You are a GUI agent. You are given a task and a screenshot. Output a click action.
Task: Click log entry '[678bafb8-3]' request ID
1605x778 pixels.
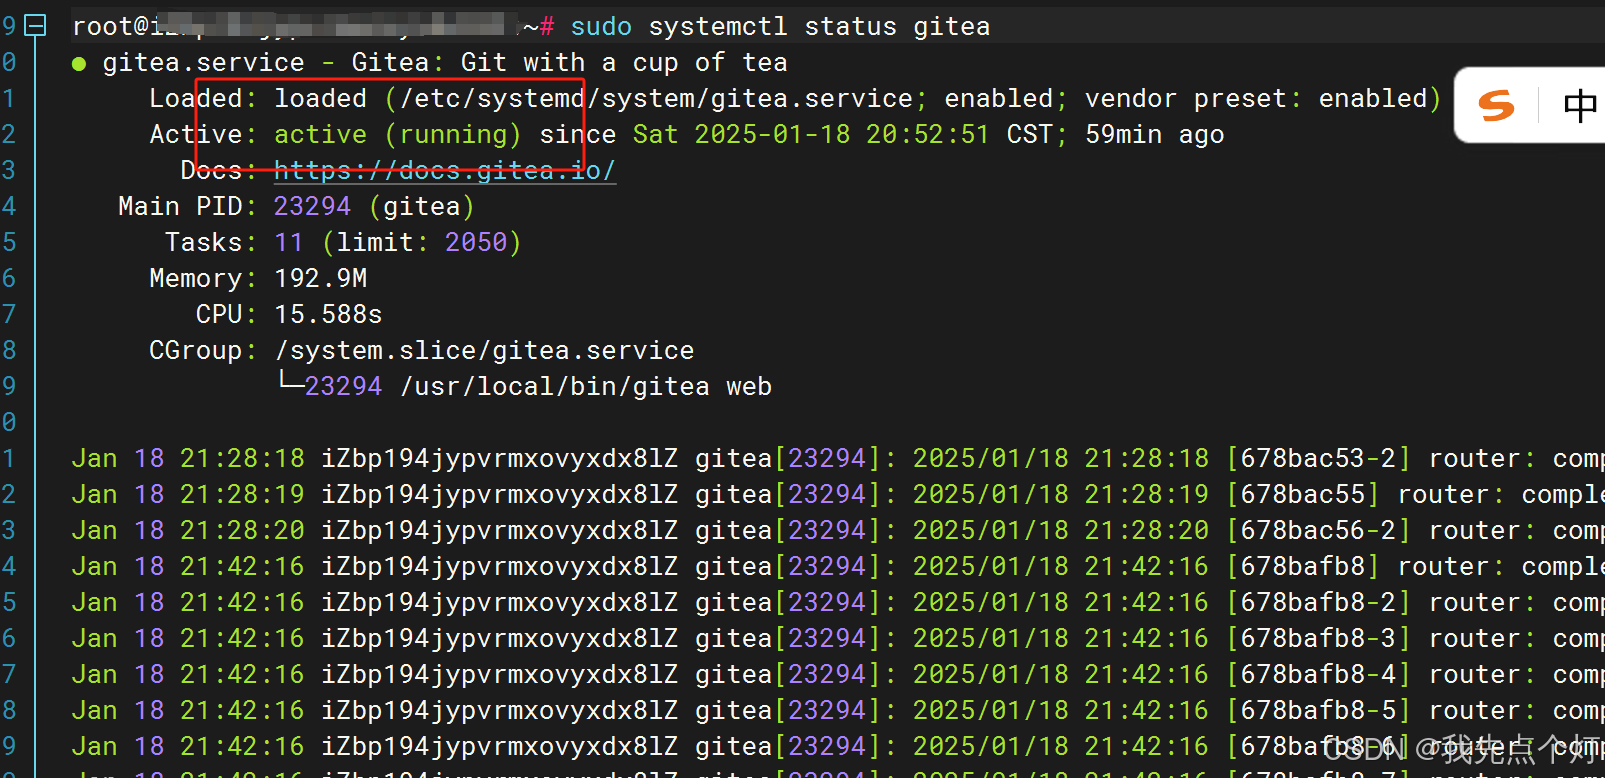point(1318,639)
